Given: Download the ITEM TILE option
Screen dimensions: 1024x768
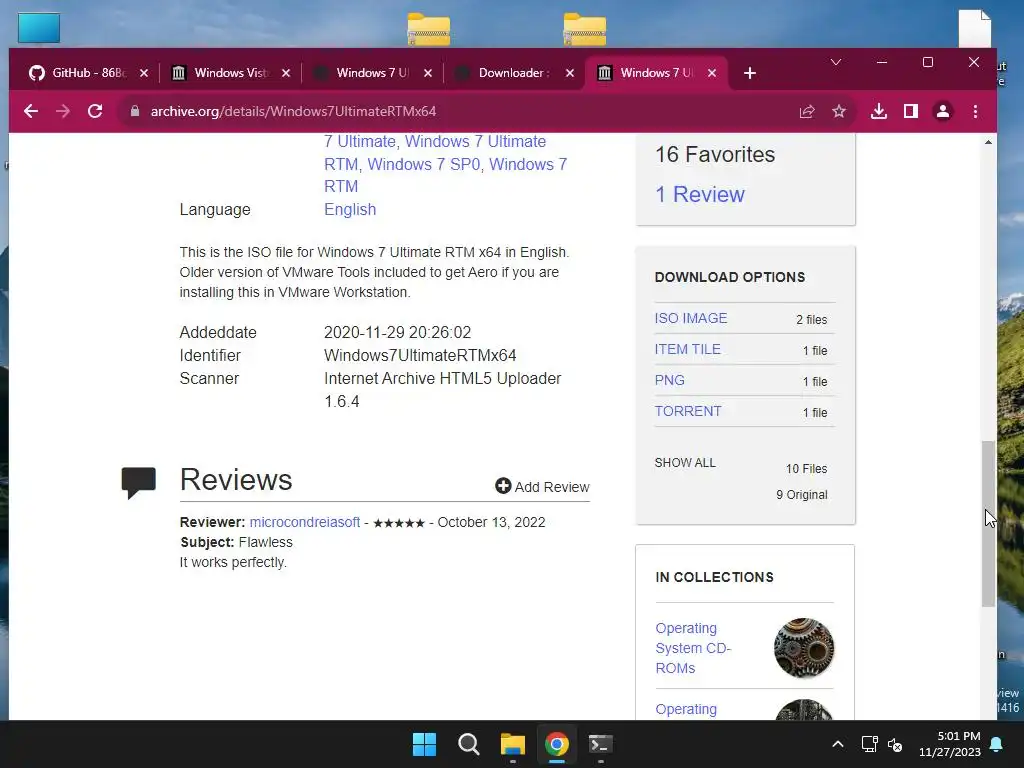Looking at the screenshot, I should tap(688, 349).
